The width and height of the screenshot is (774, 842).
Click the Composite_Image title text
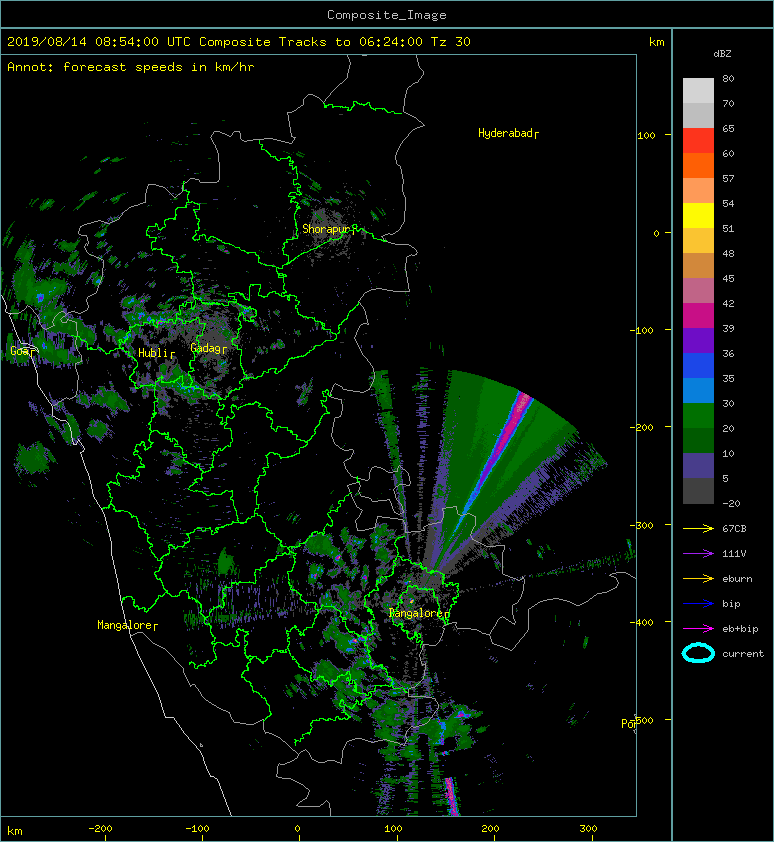click(387, 15)
